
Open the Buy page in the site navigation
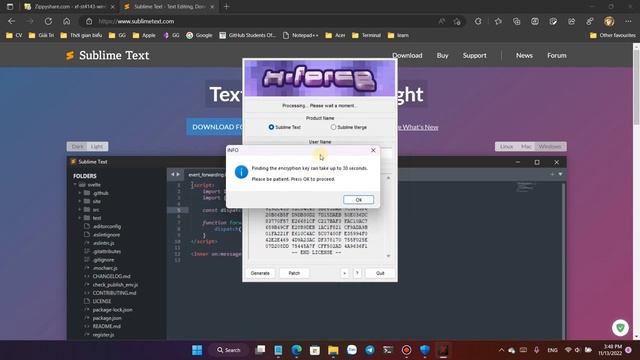[442, 56]
